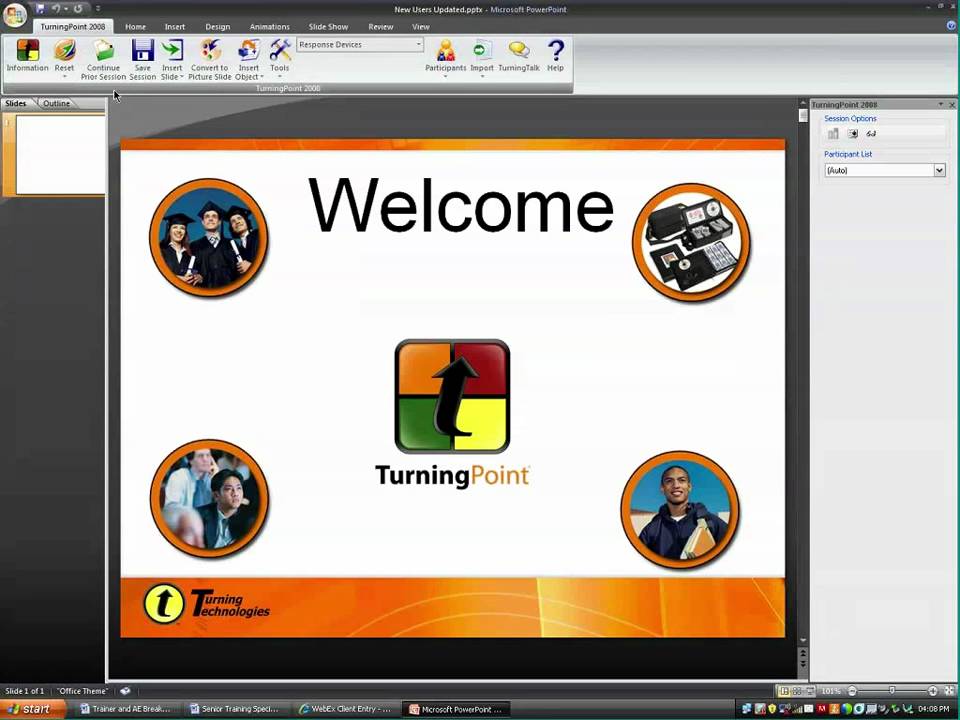The width and height of the screenshot is (960, 720).
Task: Expand the Import dropdown arrow
Action: click(x=482, y=77)
